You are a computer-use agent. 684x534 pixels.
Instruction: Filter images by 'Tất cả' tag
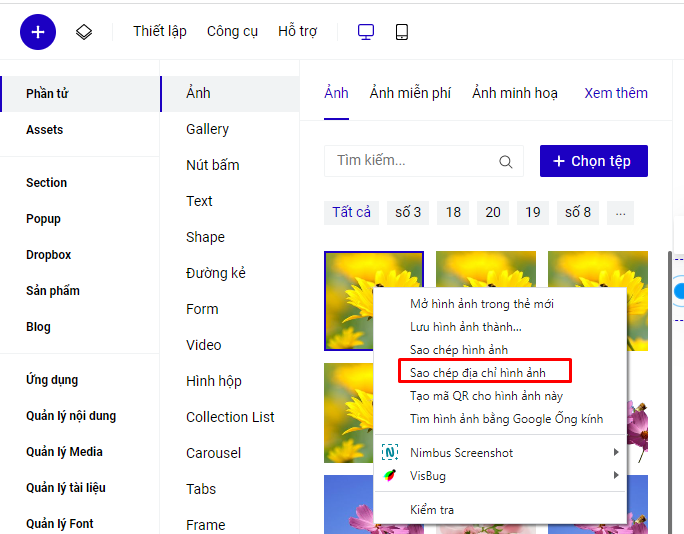351,212
